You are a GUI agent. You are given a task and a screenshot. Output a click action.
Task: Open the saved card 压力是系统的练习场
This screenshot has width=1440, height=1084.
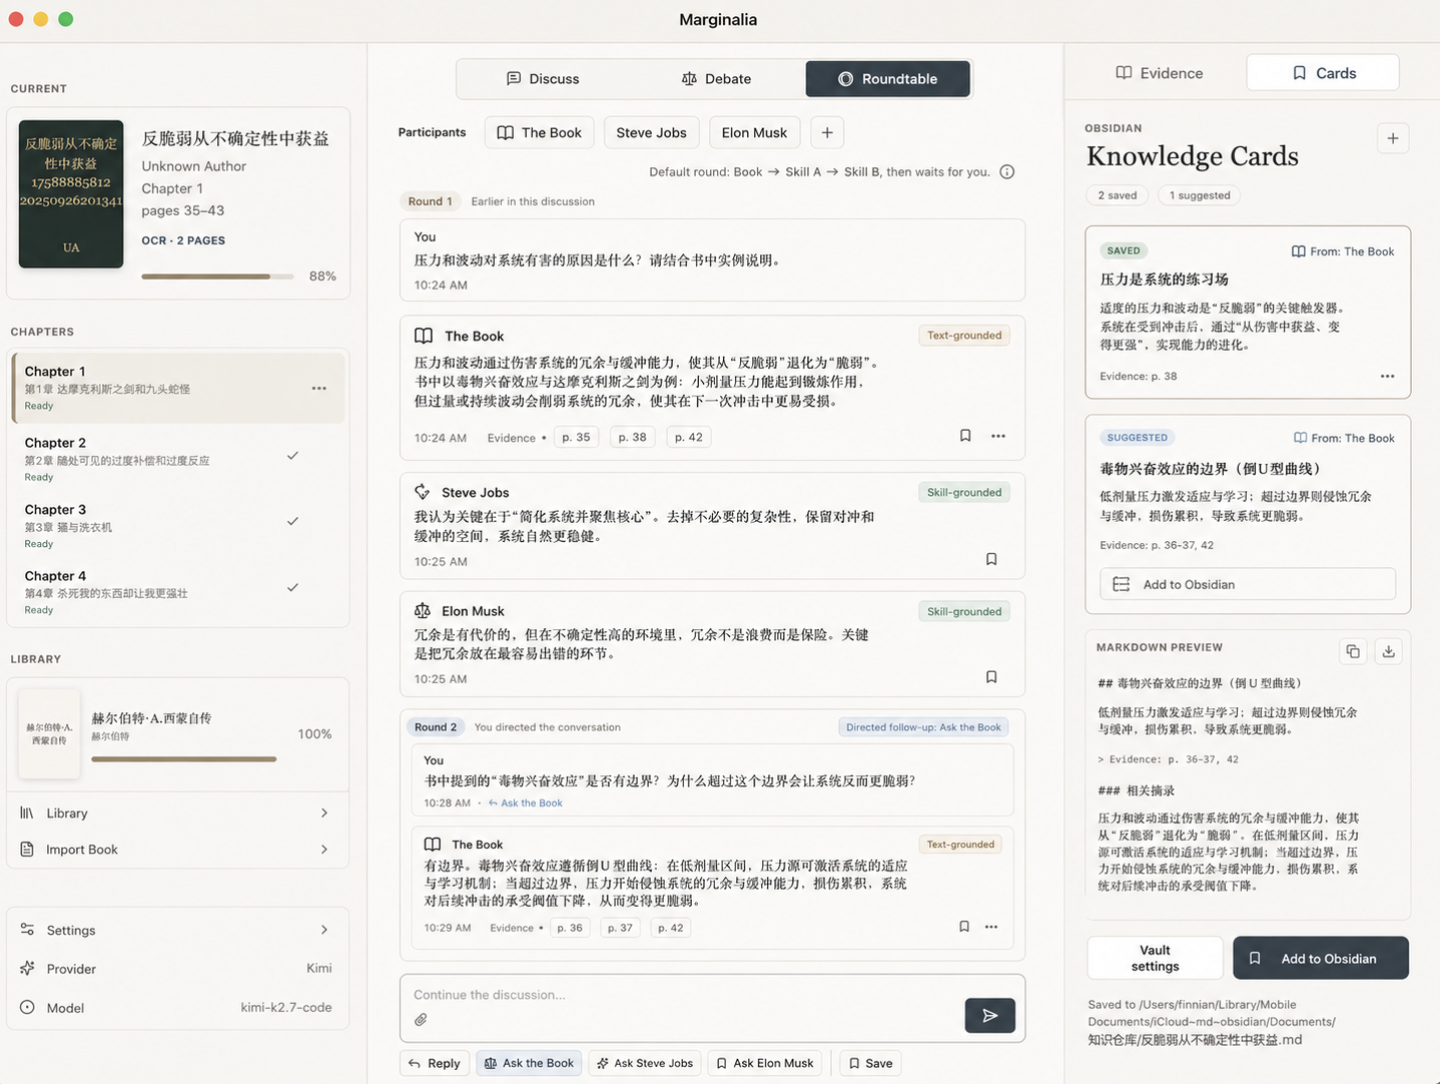click(x=1248, y=312)
